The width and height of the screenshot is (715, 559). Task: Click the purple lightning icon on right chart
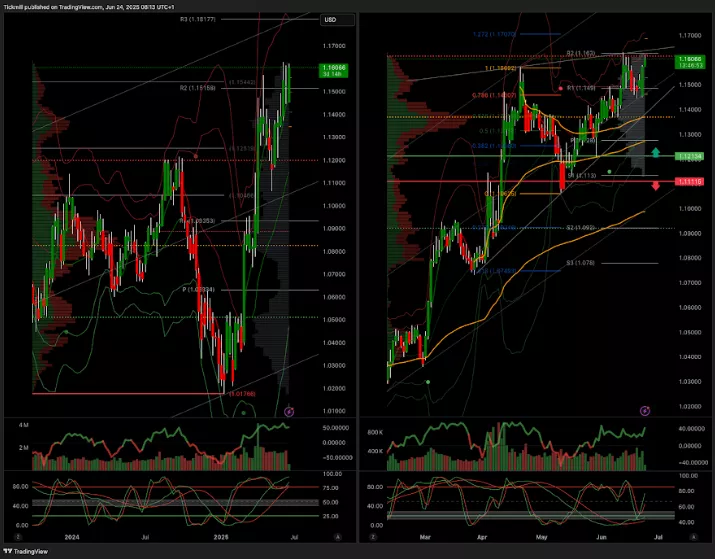tap(645, 410)
